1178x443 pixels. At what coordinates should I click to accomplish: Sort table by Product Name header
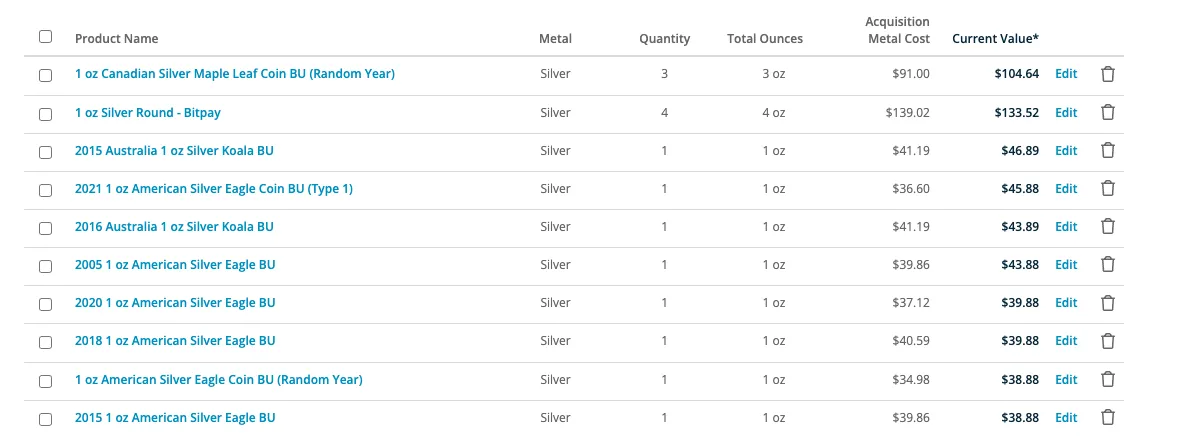pyautogui.click(x=116, y=38)
